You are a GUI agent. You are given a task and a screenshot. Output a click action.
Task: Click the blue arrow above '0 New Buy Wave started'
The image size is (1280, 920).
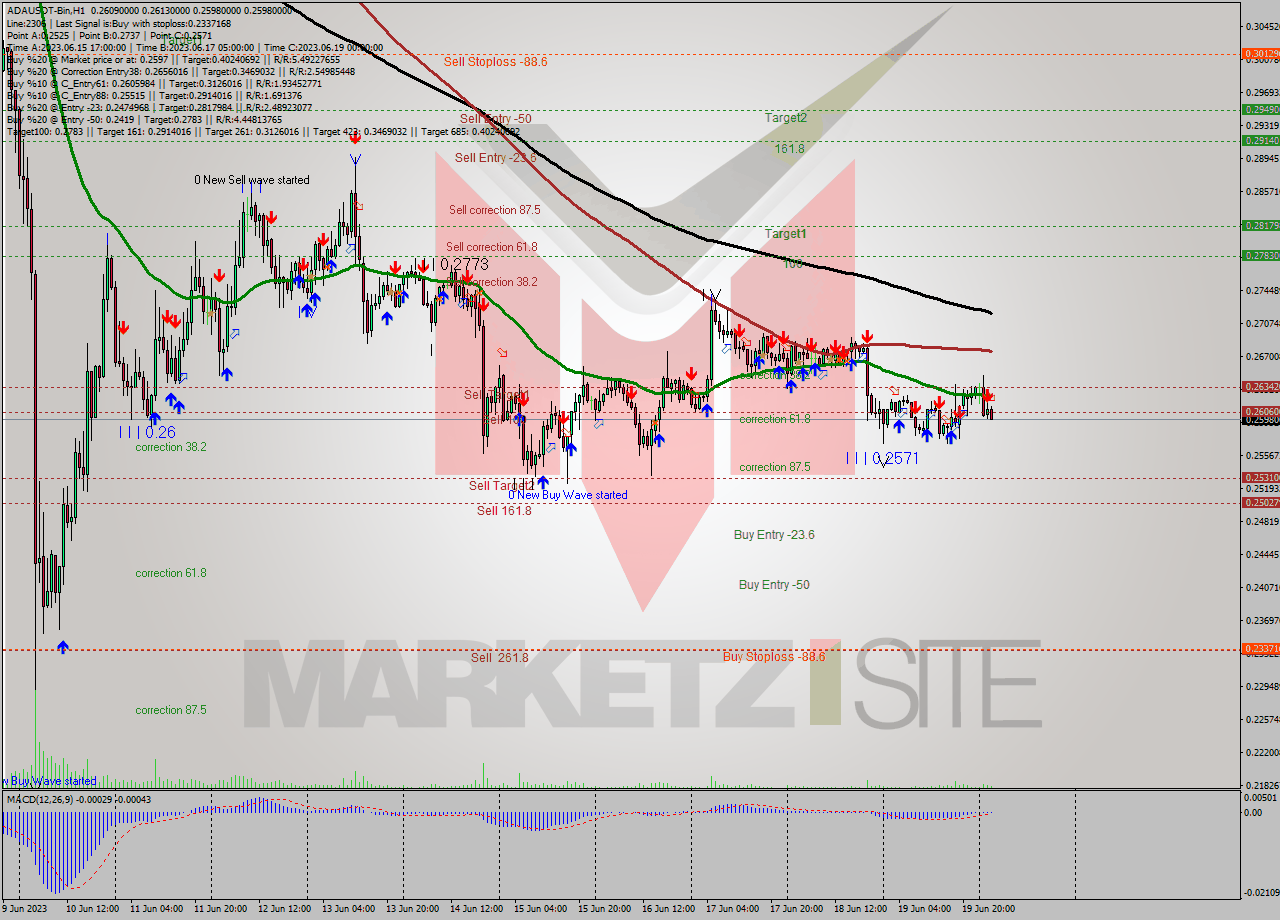click(542, 481)
